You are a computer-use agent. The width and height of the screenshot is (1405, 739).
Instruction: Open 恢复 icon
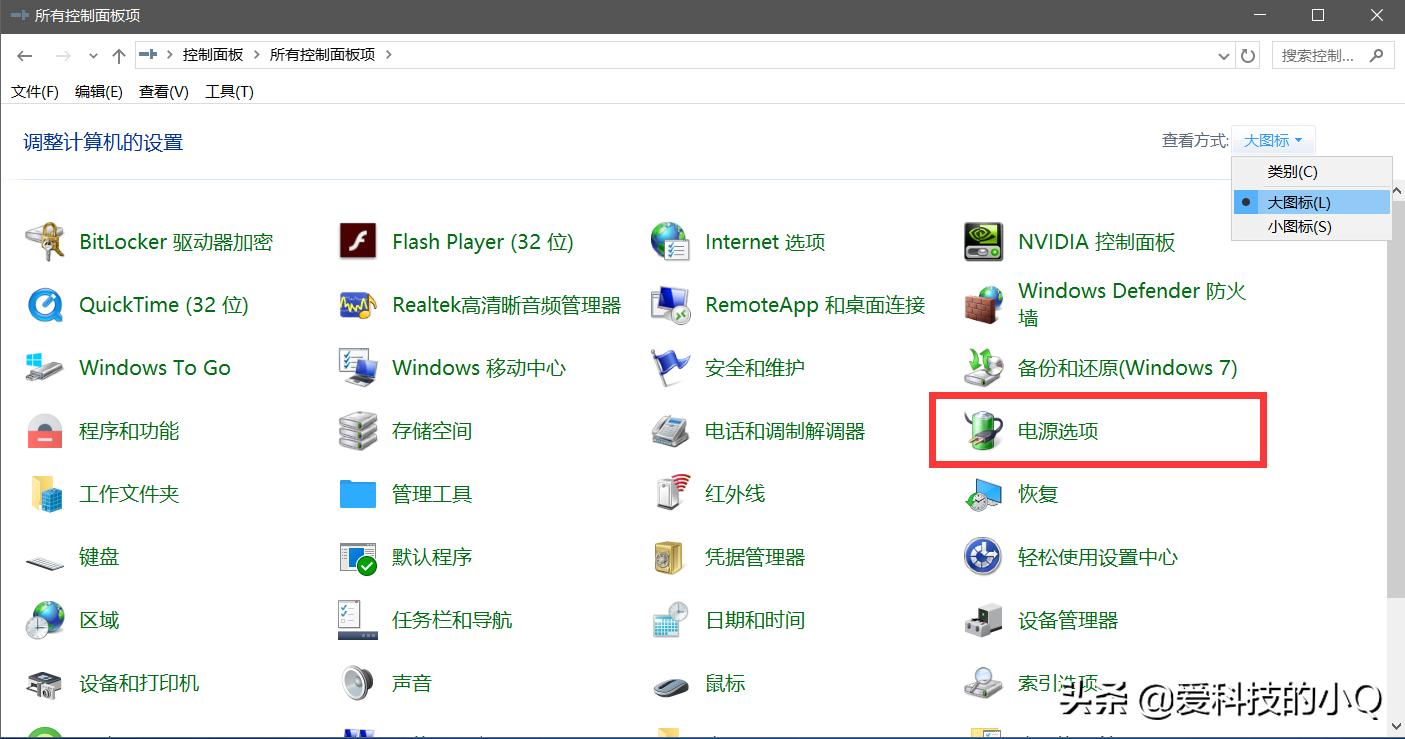point(983,494)
